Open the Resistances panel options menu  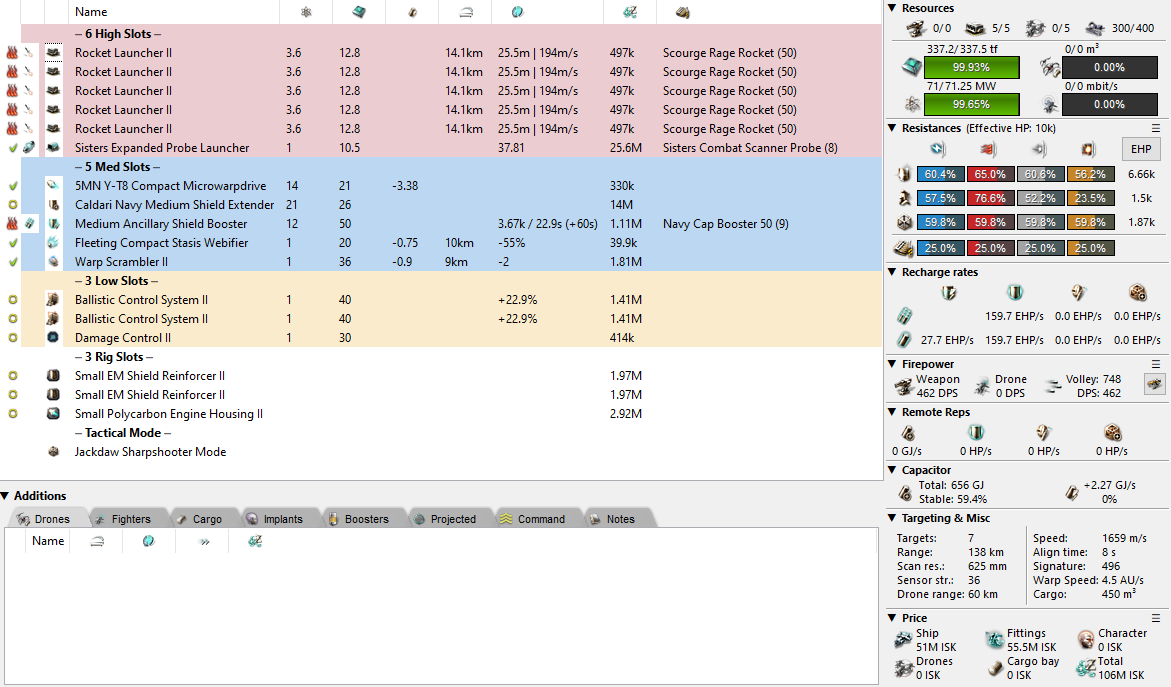point(1156,128)
